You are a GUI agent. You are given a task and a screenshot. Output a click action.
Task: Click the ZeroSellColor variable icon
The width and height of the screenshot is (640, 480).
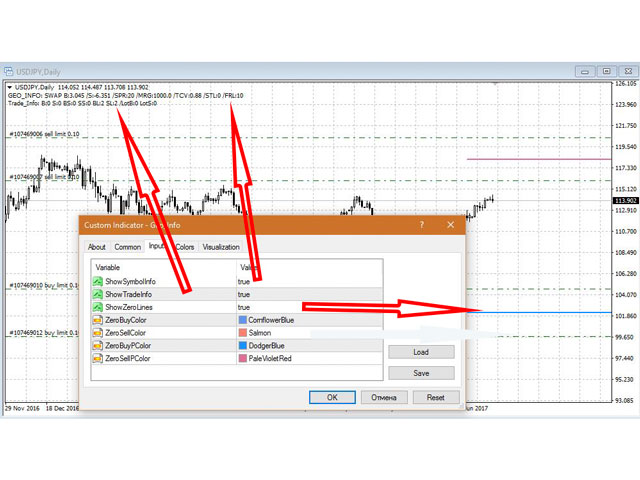pyautogui.click(x=98, y=333)
